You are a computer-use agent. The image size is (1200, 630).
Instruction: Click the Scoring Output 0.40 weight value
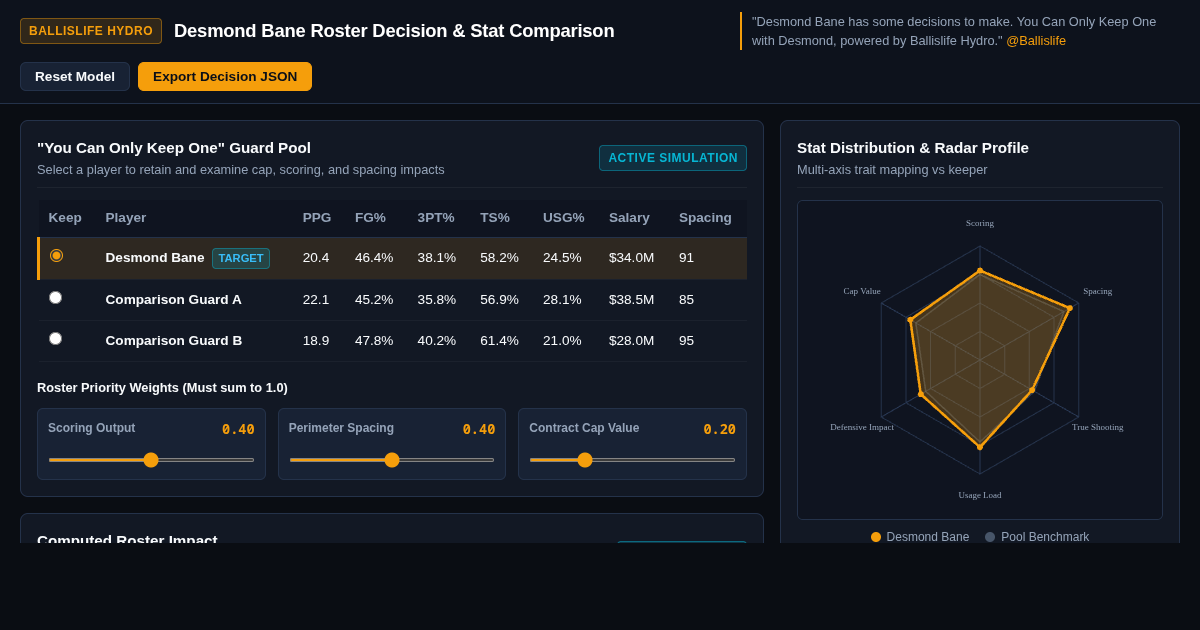click(238, 429)
